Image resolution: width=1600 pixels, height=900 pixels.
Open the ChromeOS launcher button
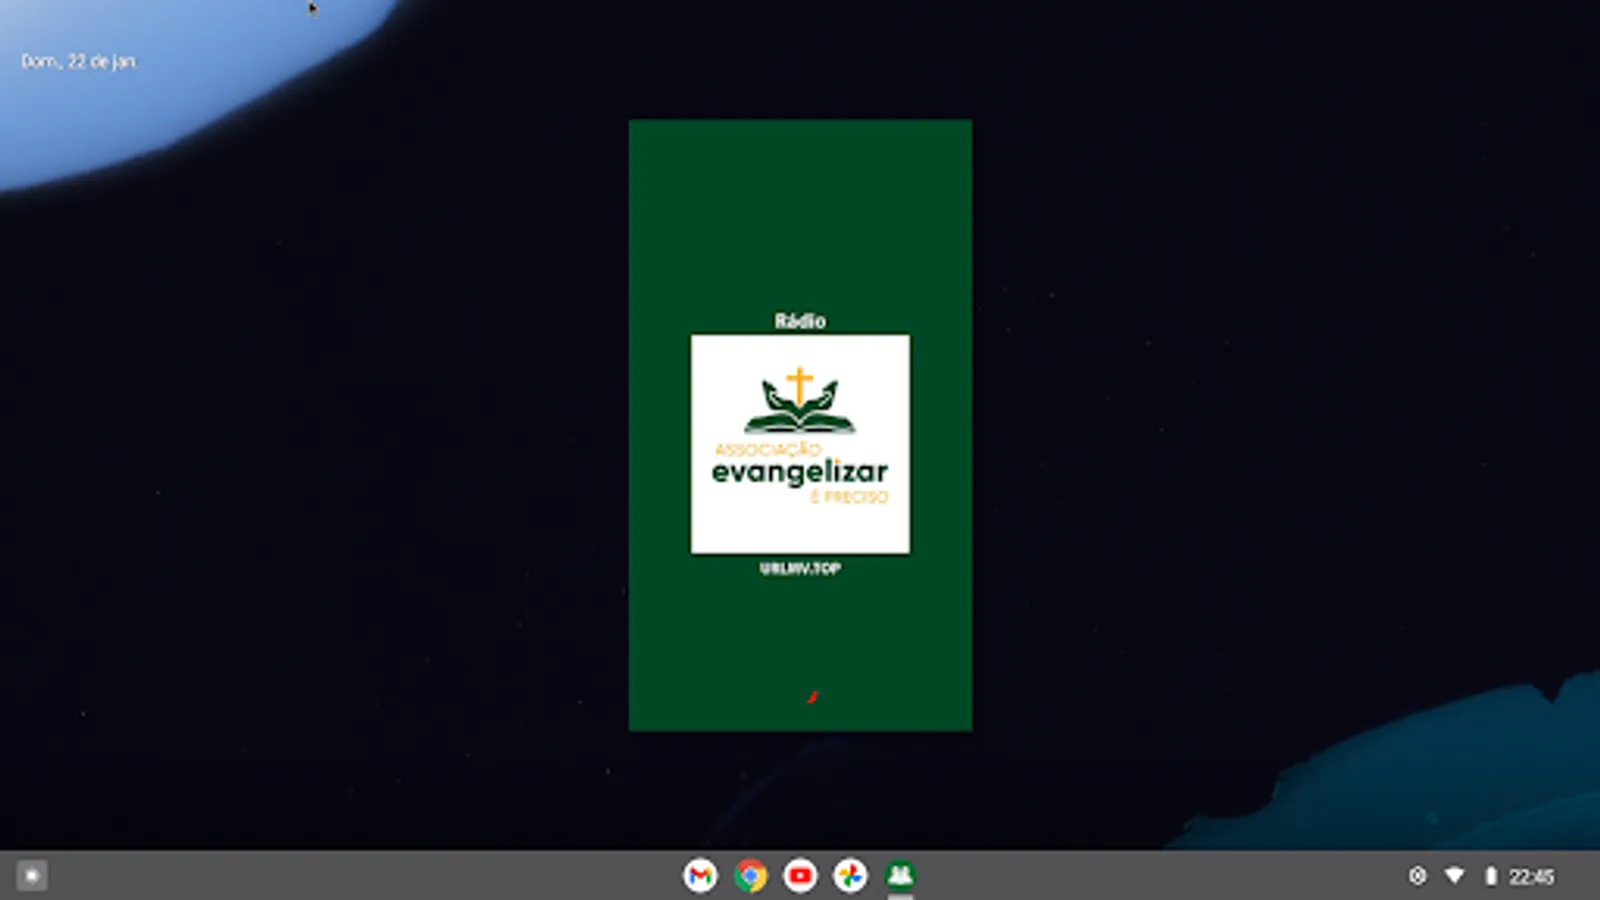(x=32, y=876)
